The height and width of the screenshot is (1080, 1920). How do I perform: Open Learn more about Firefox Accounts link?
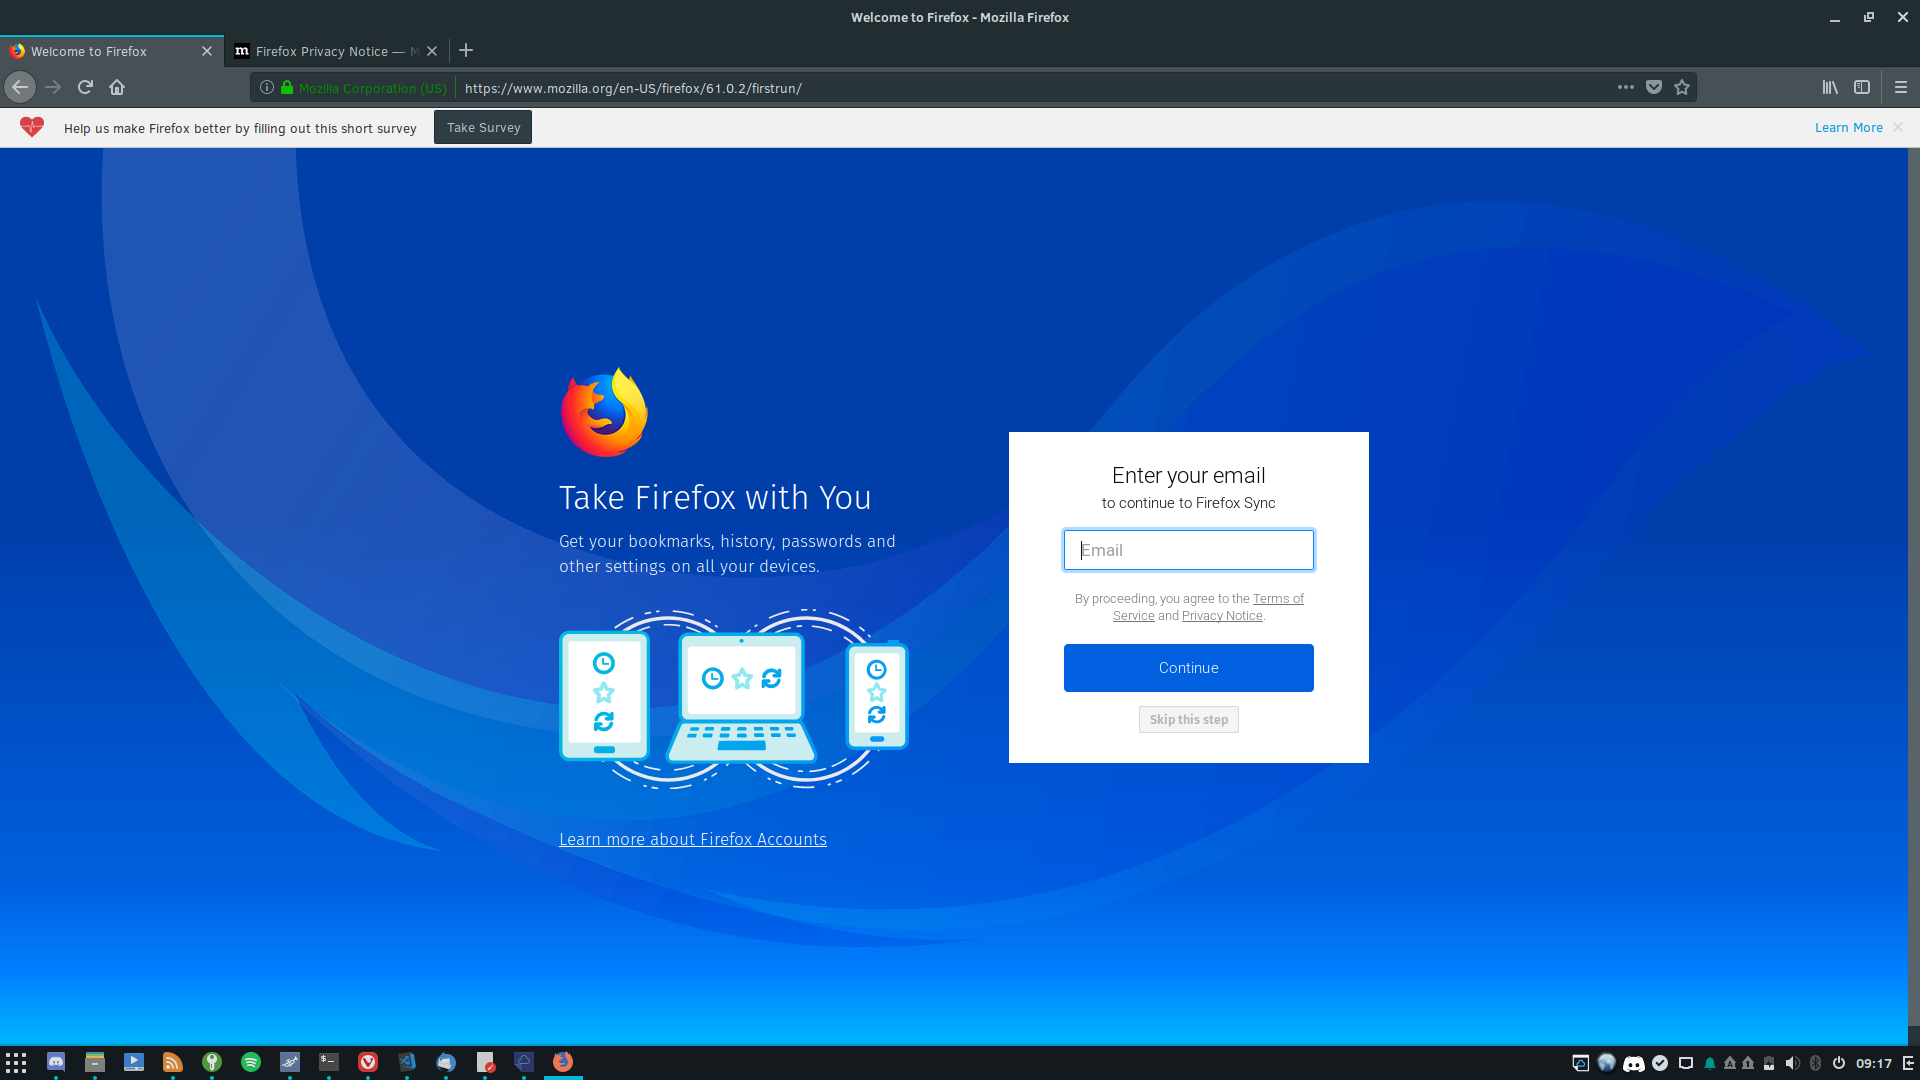point(693,839)
